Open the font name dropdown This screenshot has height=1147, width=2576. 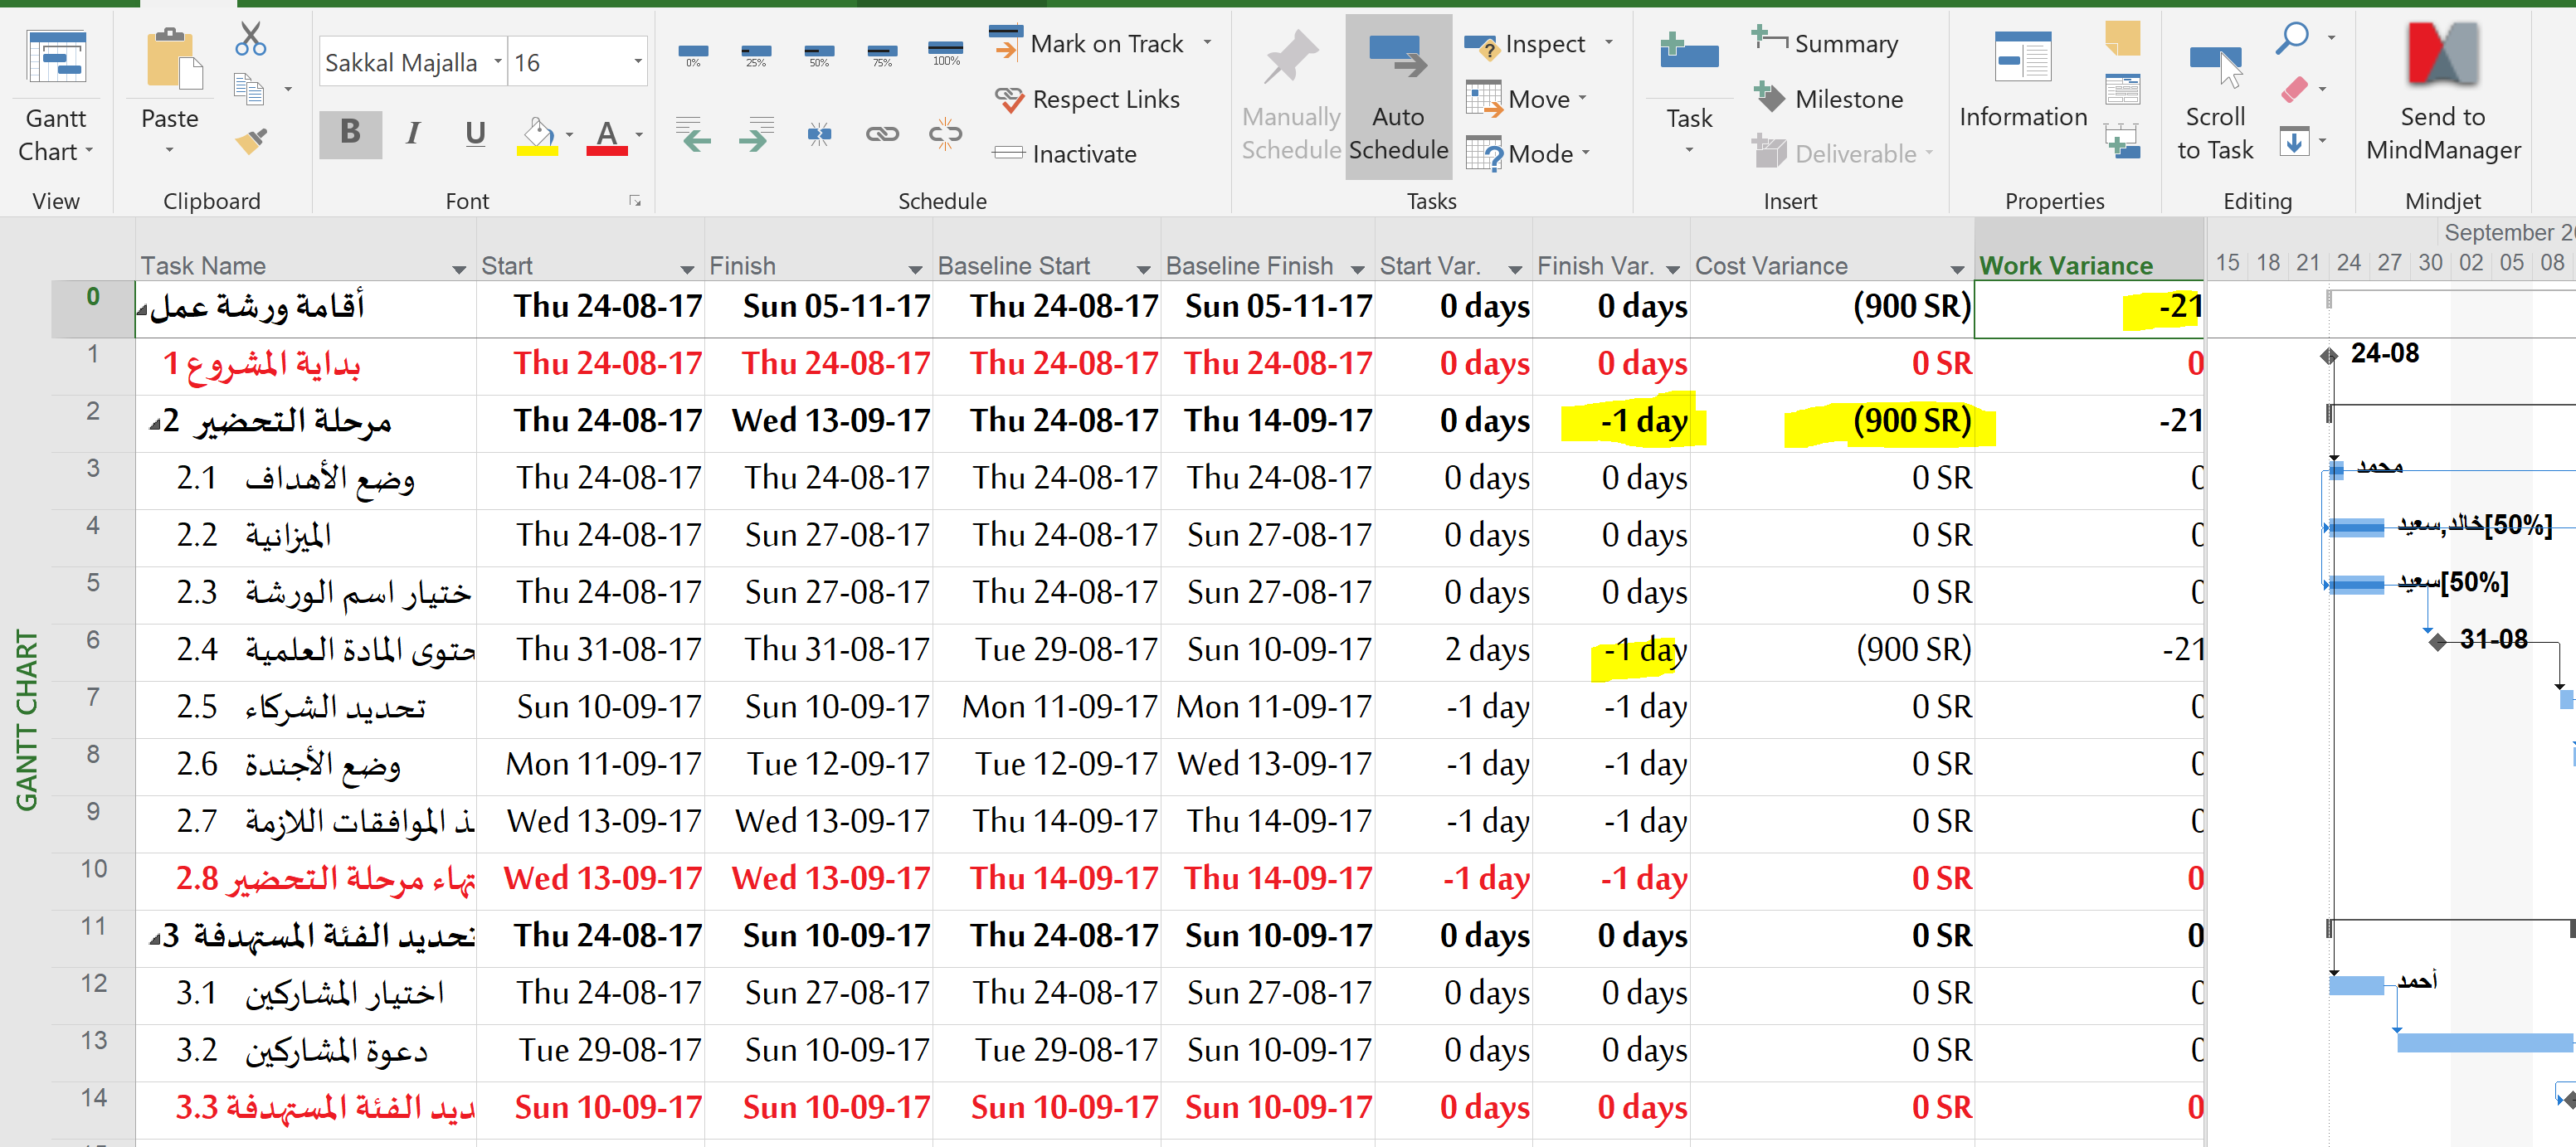[497, 62]
